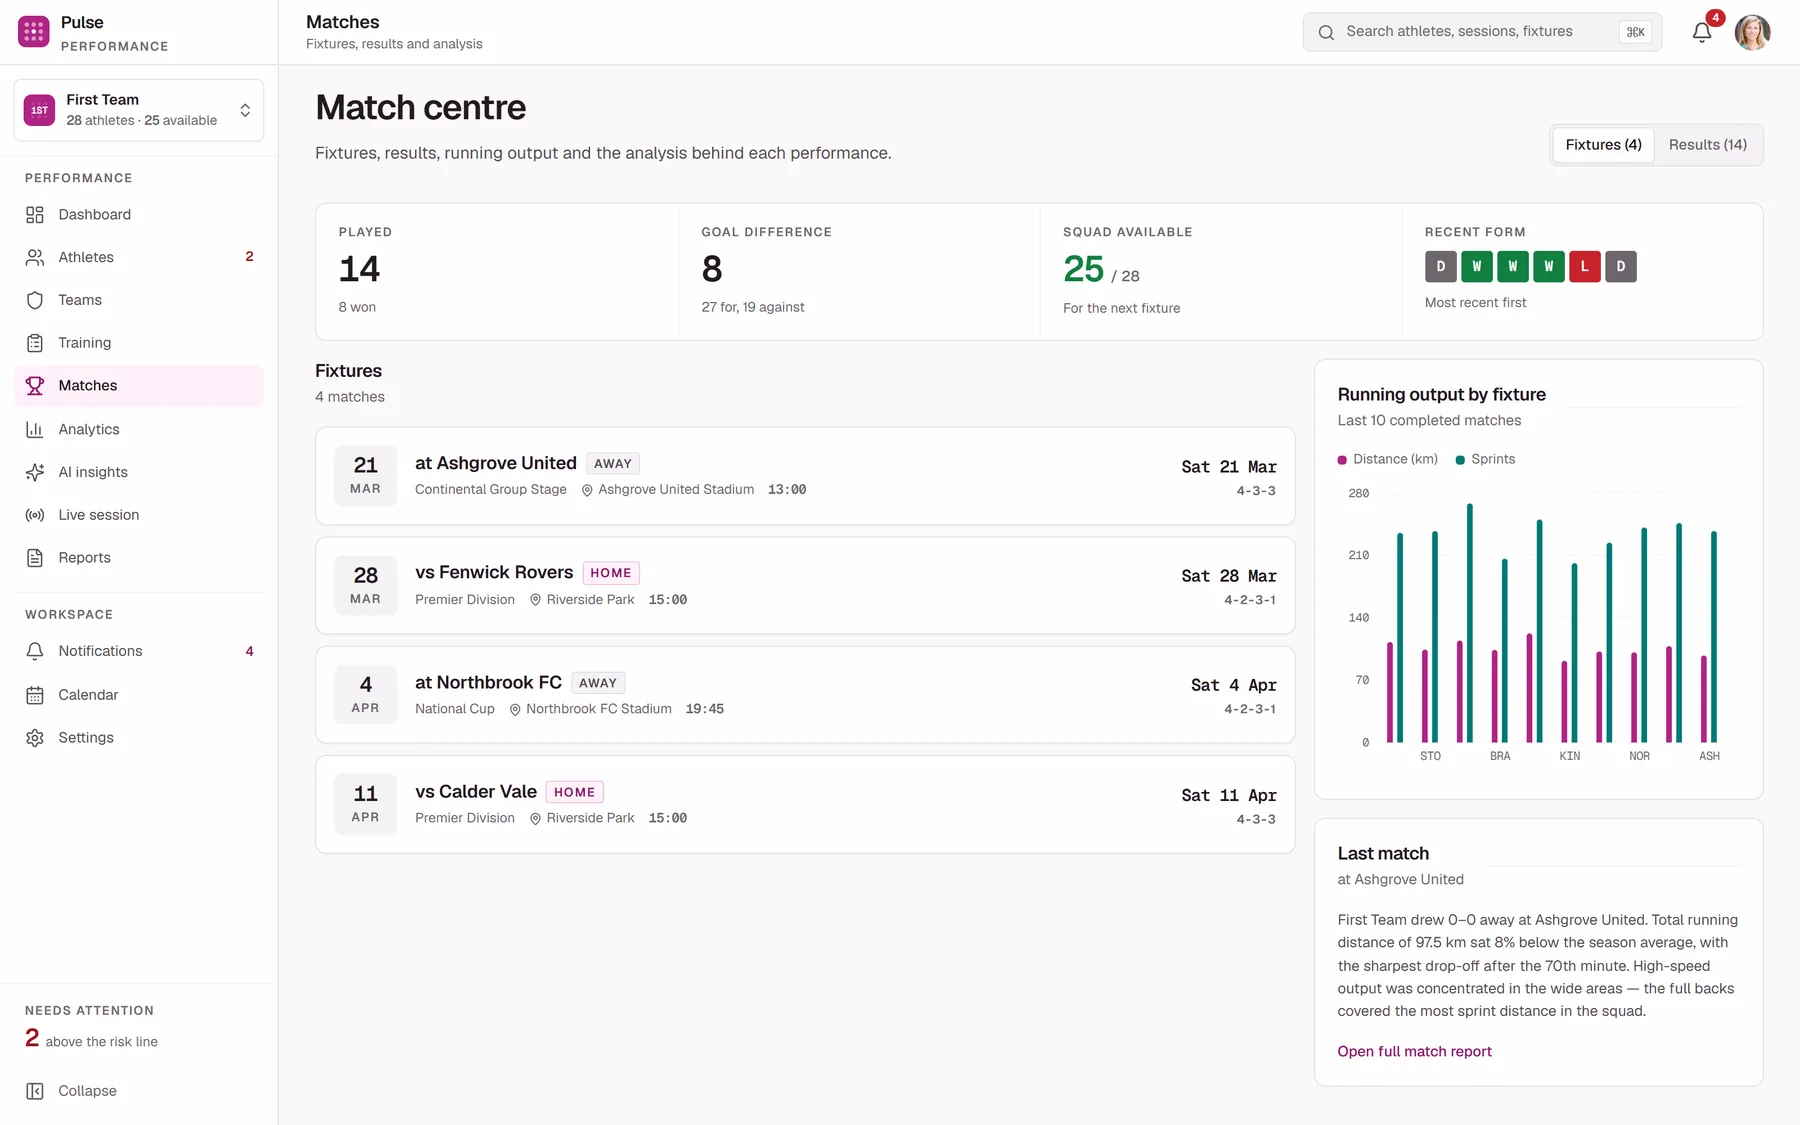Open full match report link

coord(1414,1051)
